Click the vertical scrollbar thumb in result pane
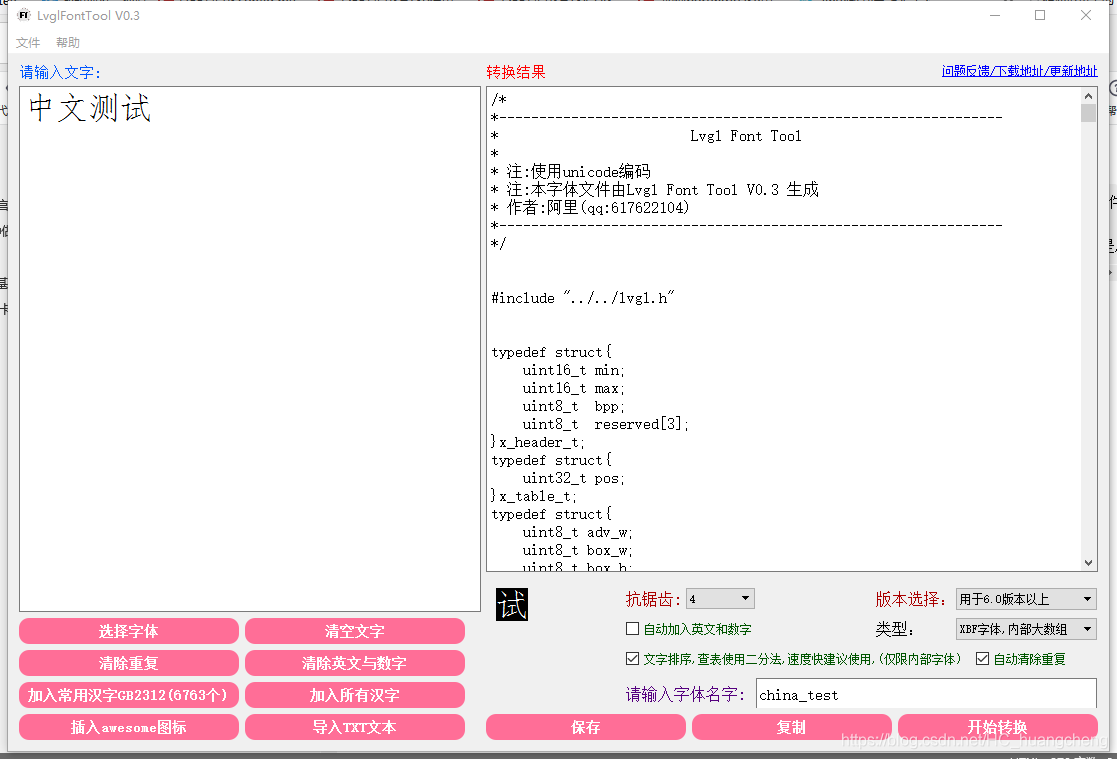Screen dimensions: 1117x759 click(x=1088, y=113)
